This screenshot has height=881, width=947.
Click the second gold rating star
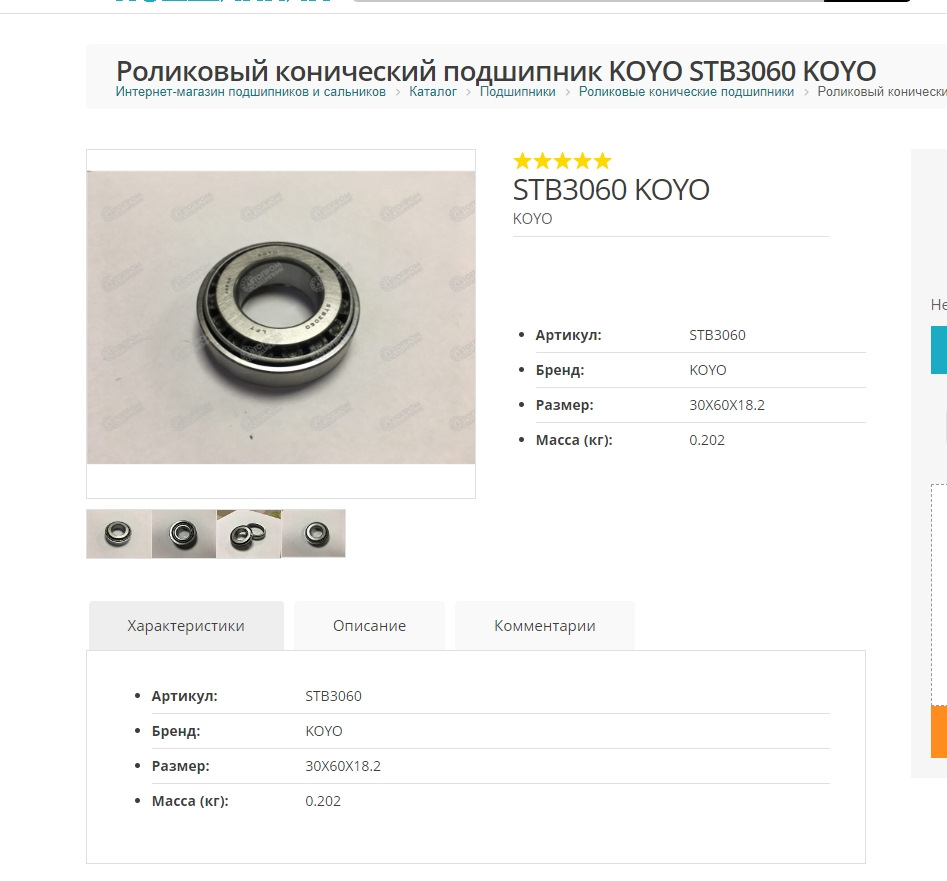542,161
